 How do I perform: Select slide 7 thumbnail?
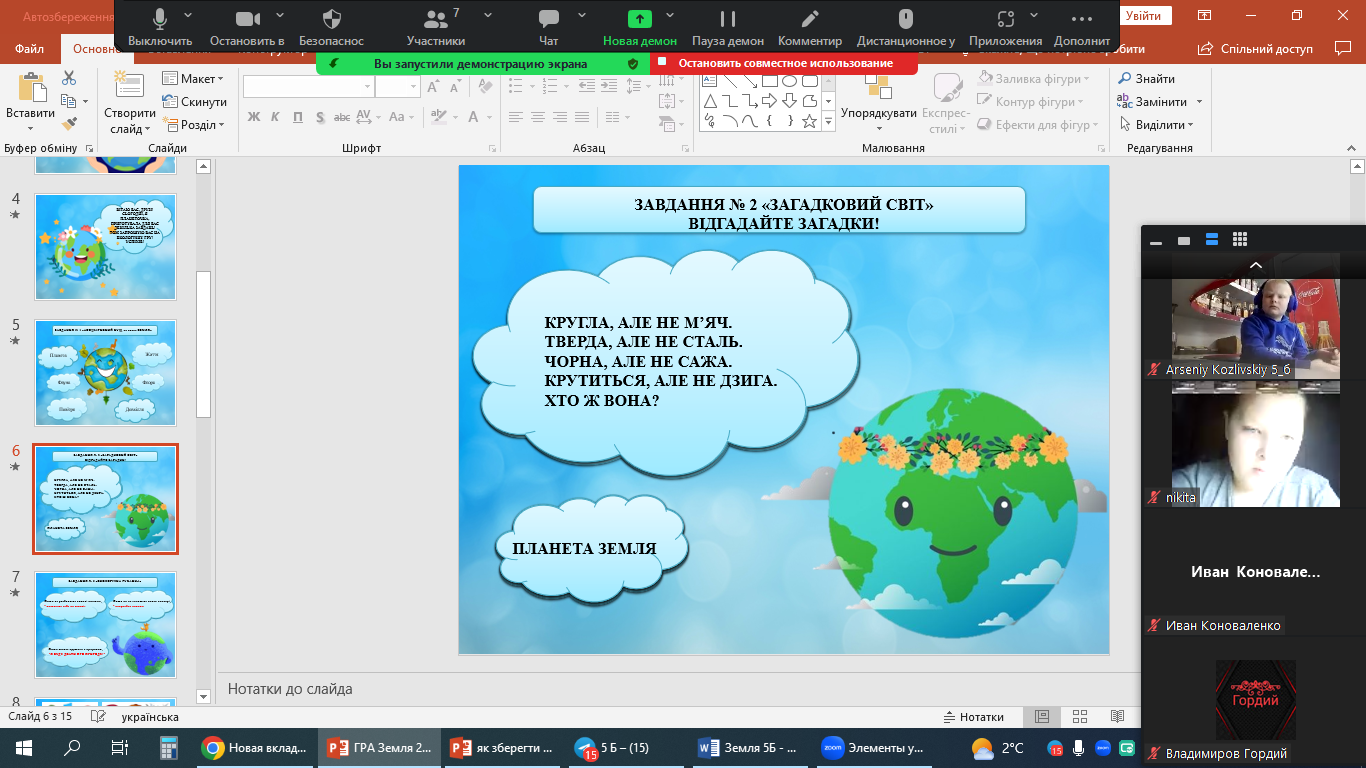[105, 625]
